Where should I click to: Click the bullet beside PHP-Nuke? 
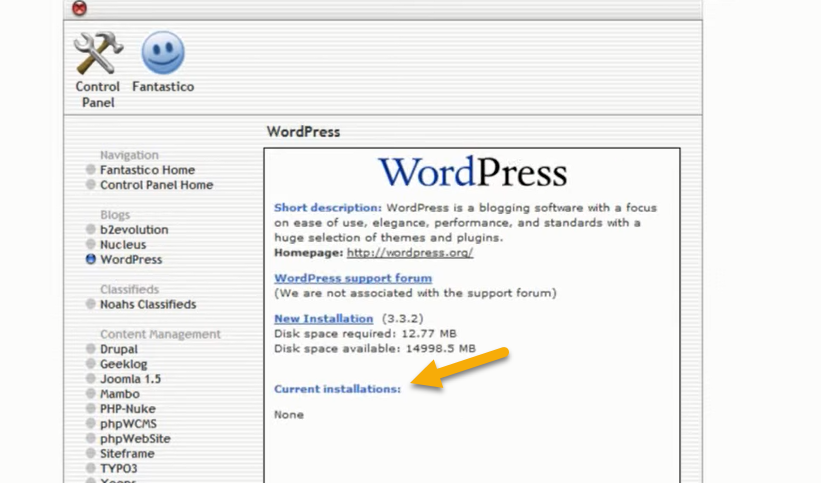click(91, 408)
